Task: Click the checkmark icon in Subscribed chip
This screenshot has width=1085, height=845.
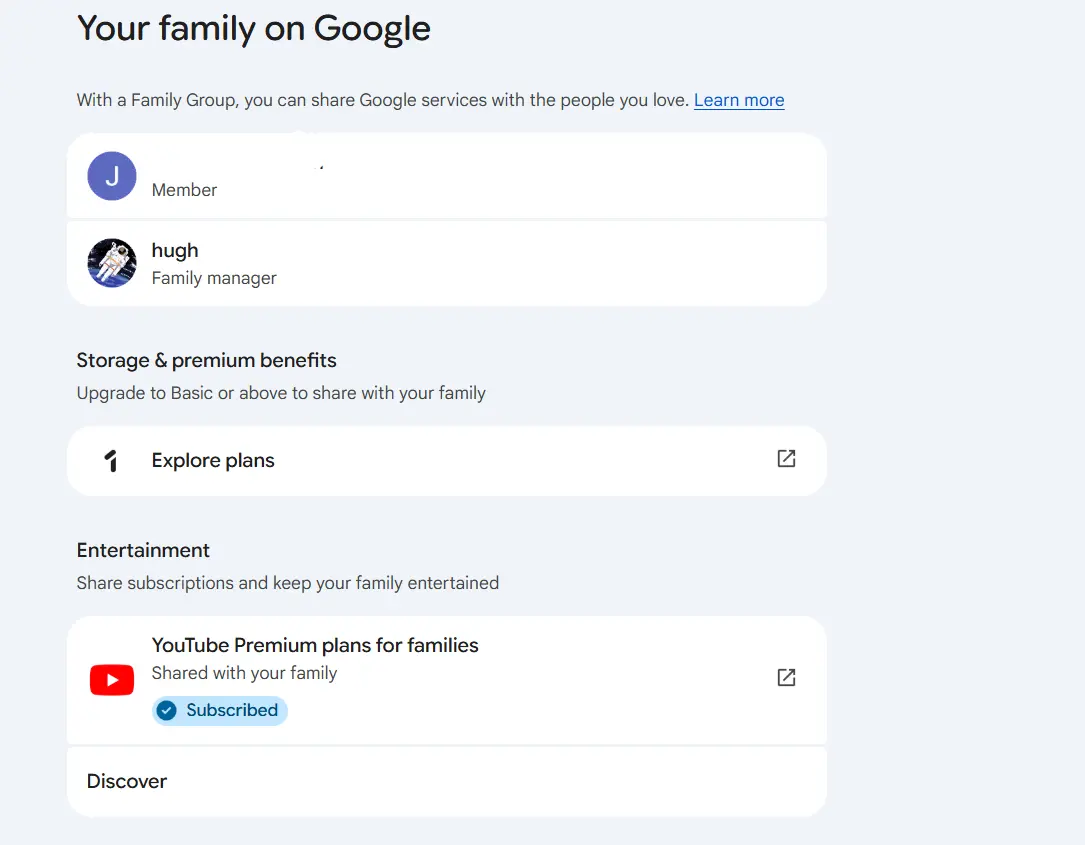Action: (x=167, y=711)
